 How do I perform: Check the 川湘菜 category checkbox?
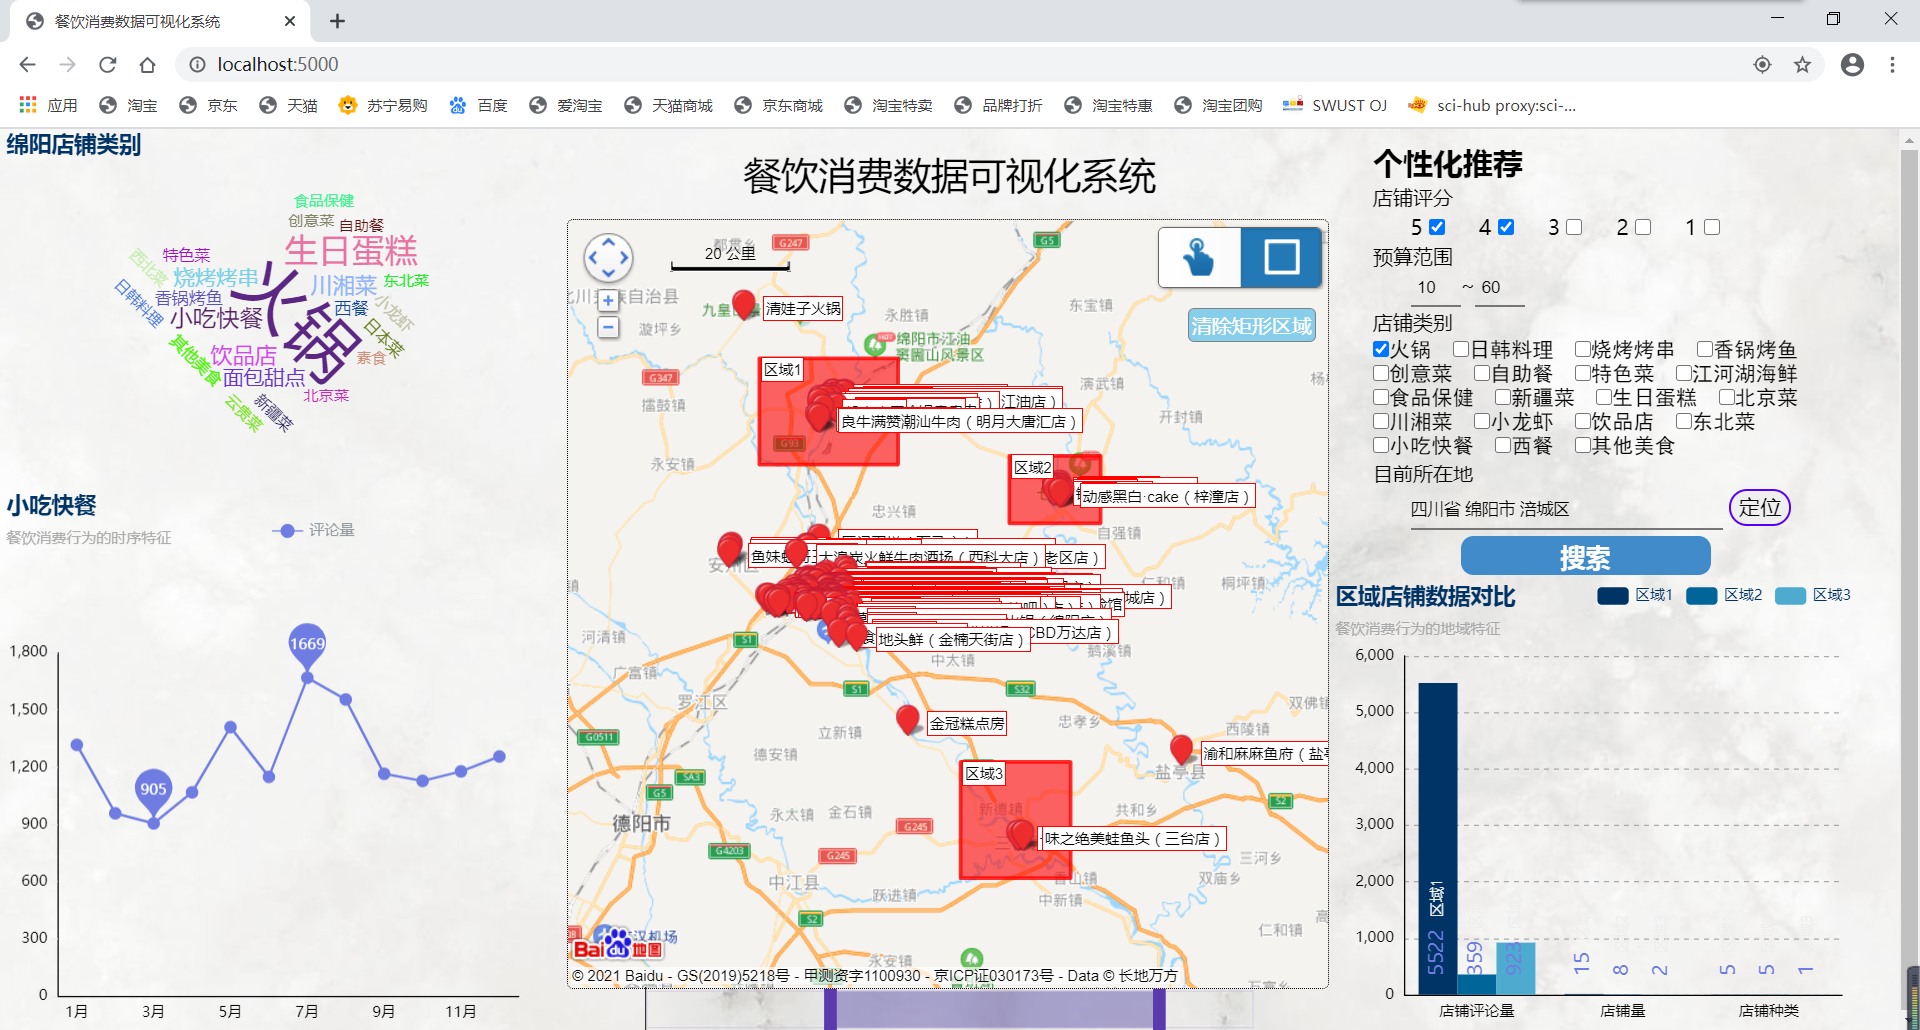point(1381,421)
